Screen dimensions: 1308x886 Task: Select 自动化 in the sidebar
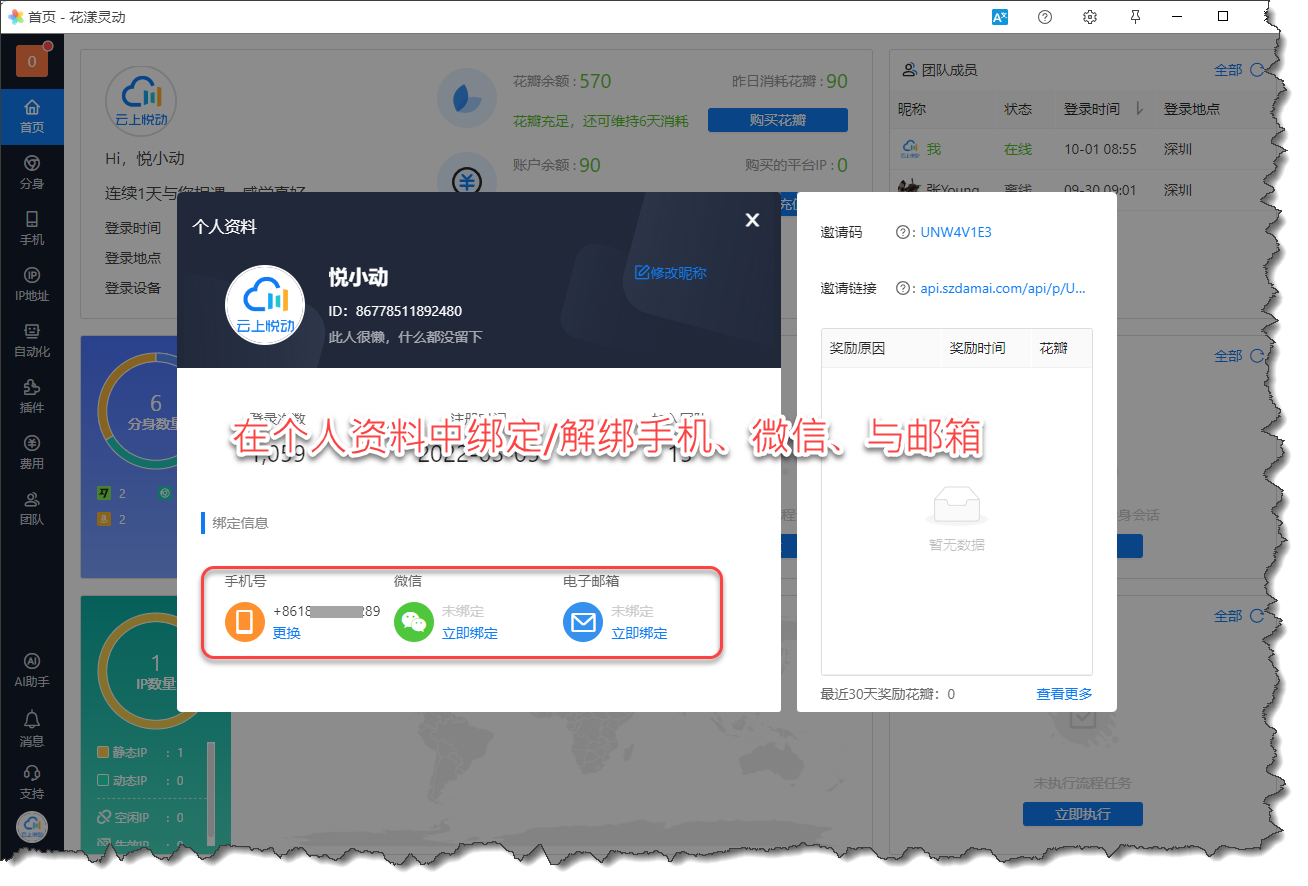[x=32, y=339]
